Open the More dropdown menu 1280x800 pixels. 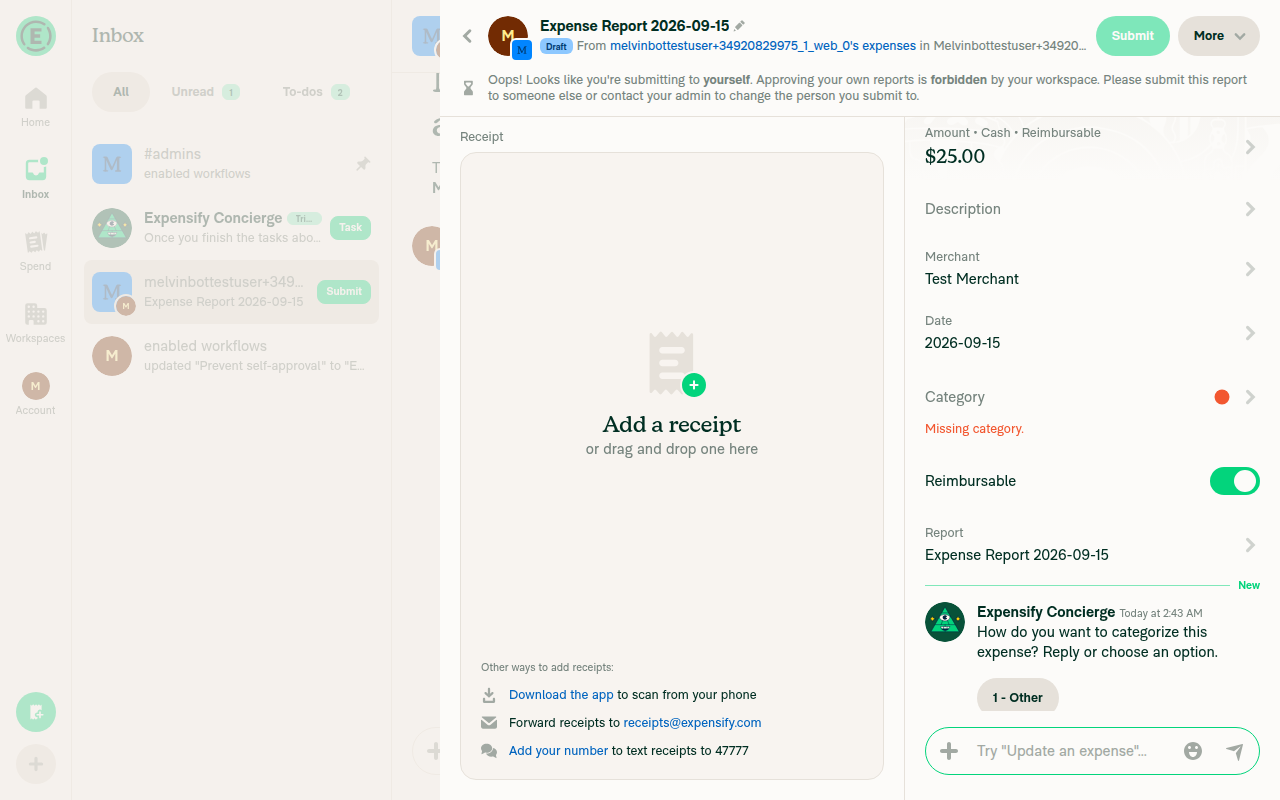point(1219,36)
